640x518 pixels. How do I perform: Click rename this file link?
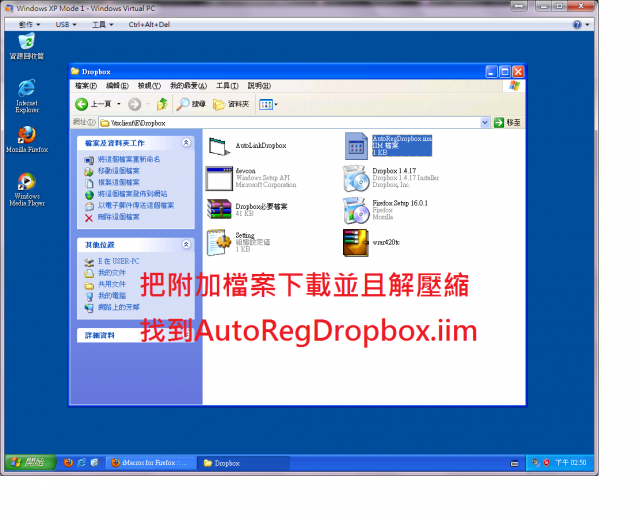[x=129, y=159]
